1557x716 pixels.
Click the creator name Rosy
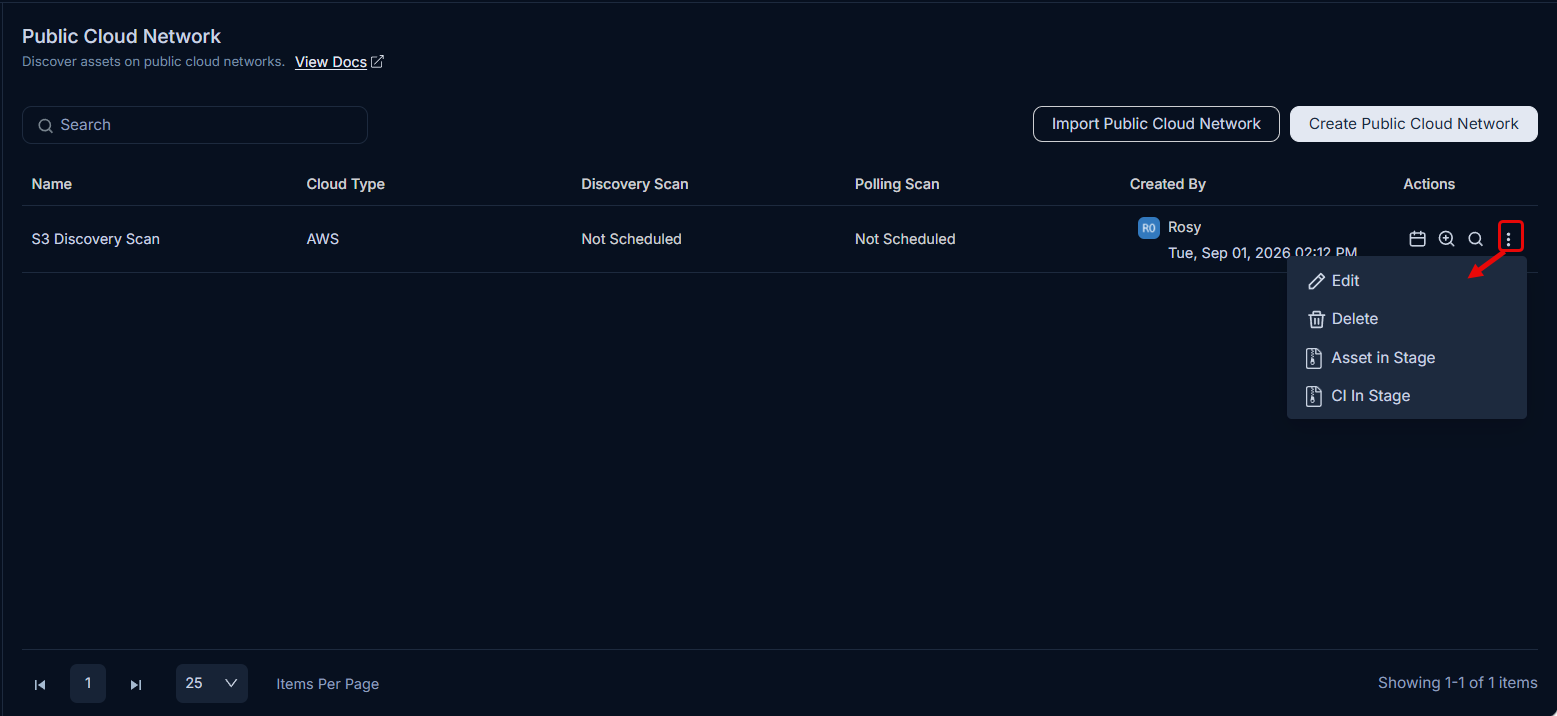point(1185,228)
